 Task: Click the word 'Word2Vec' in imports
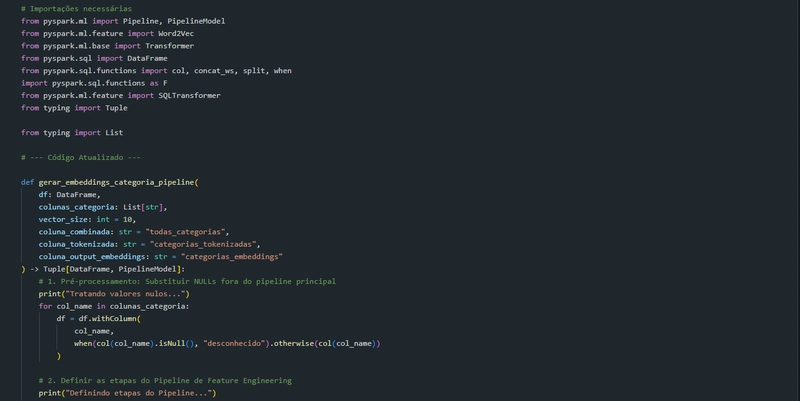click(176, 34)
